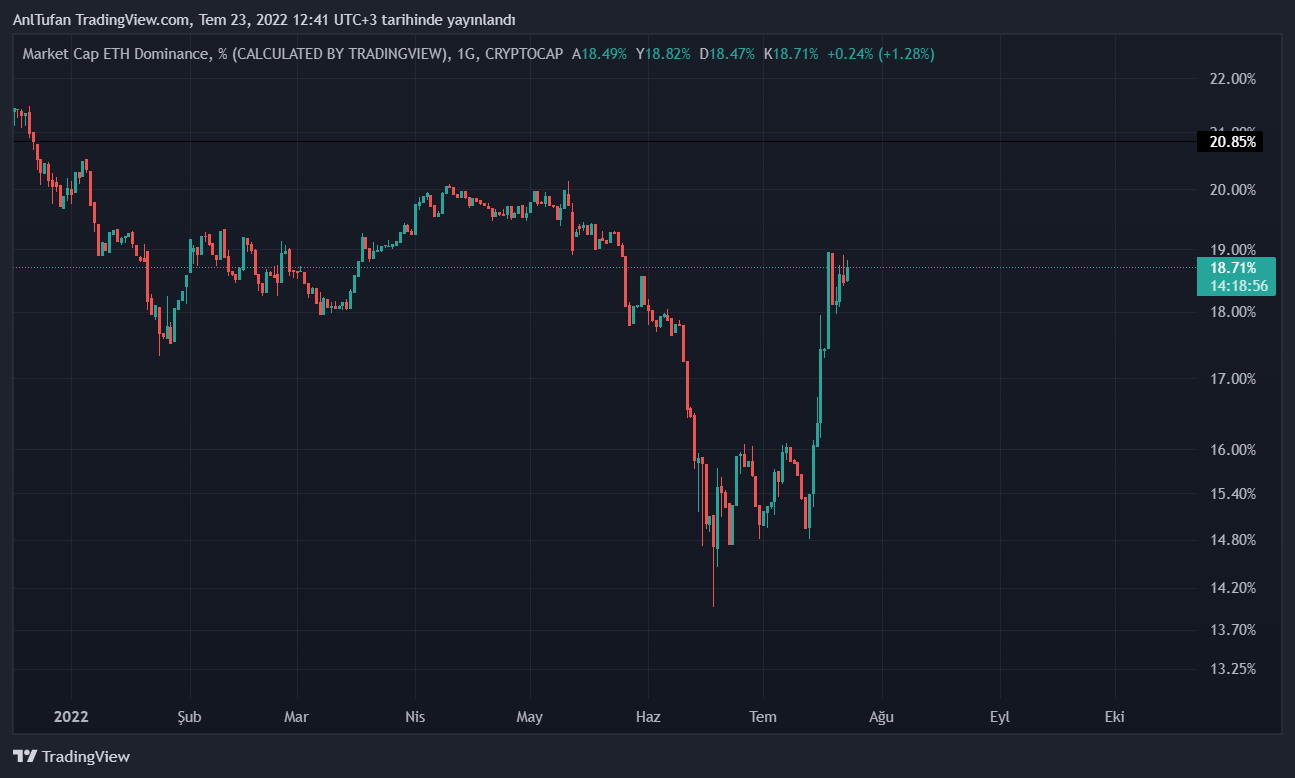Screen dimensions: 1295x778
Task: Click the green 18.71% current price label
Action: tap(1233, 268)
